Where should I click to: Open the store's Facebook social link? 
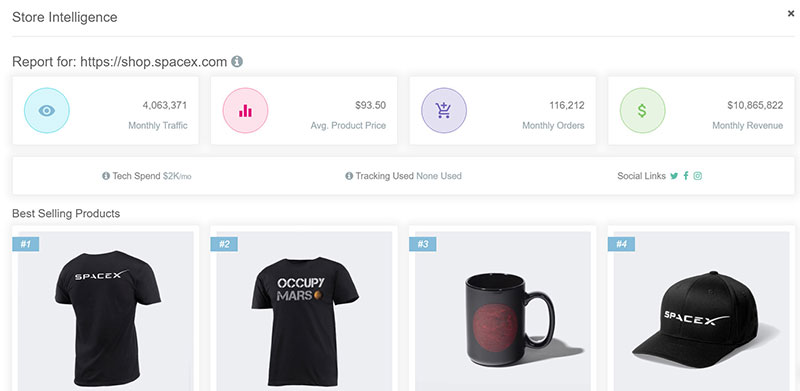pyautogui.click(x=686, y=176)
